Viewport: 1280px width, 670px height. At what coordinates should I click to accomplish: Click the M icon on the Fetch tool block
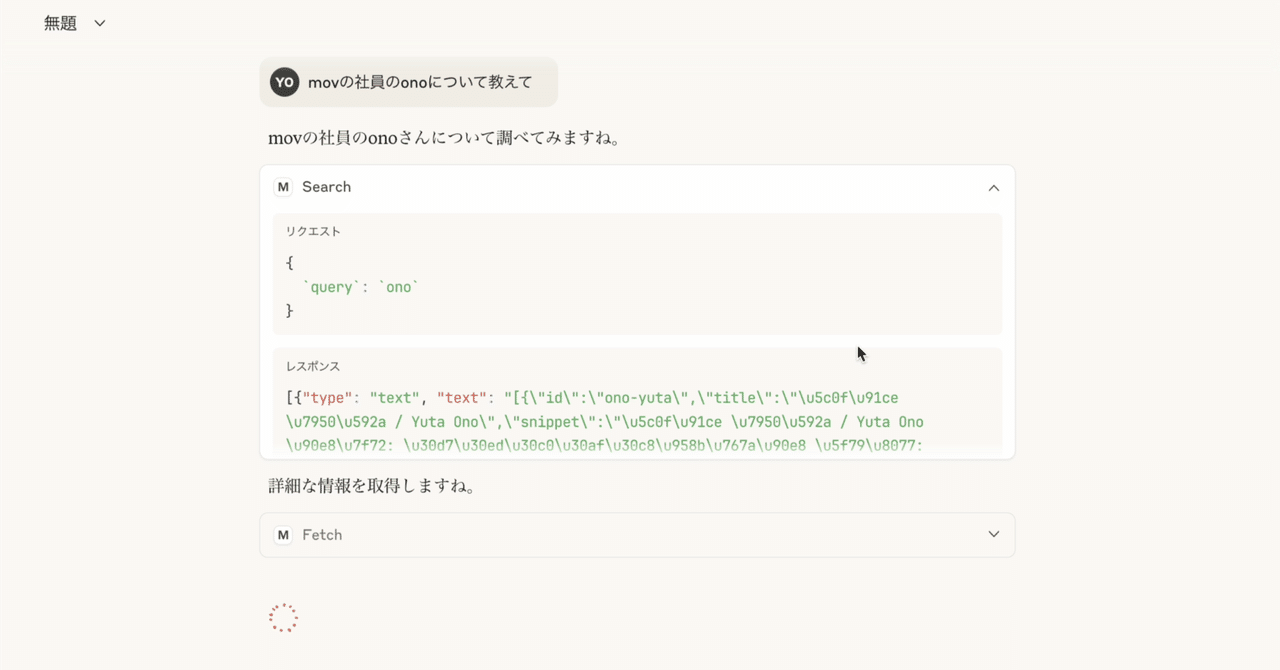283,535
